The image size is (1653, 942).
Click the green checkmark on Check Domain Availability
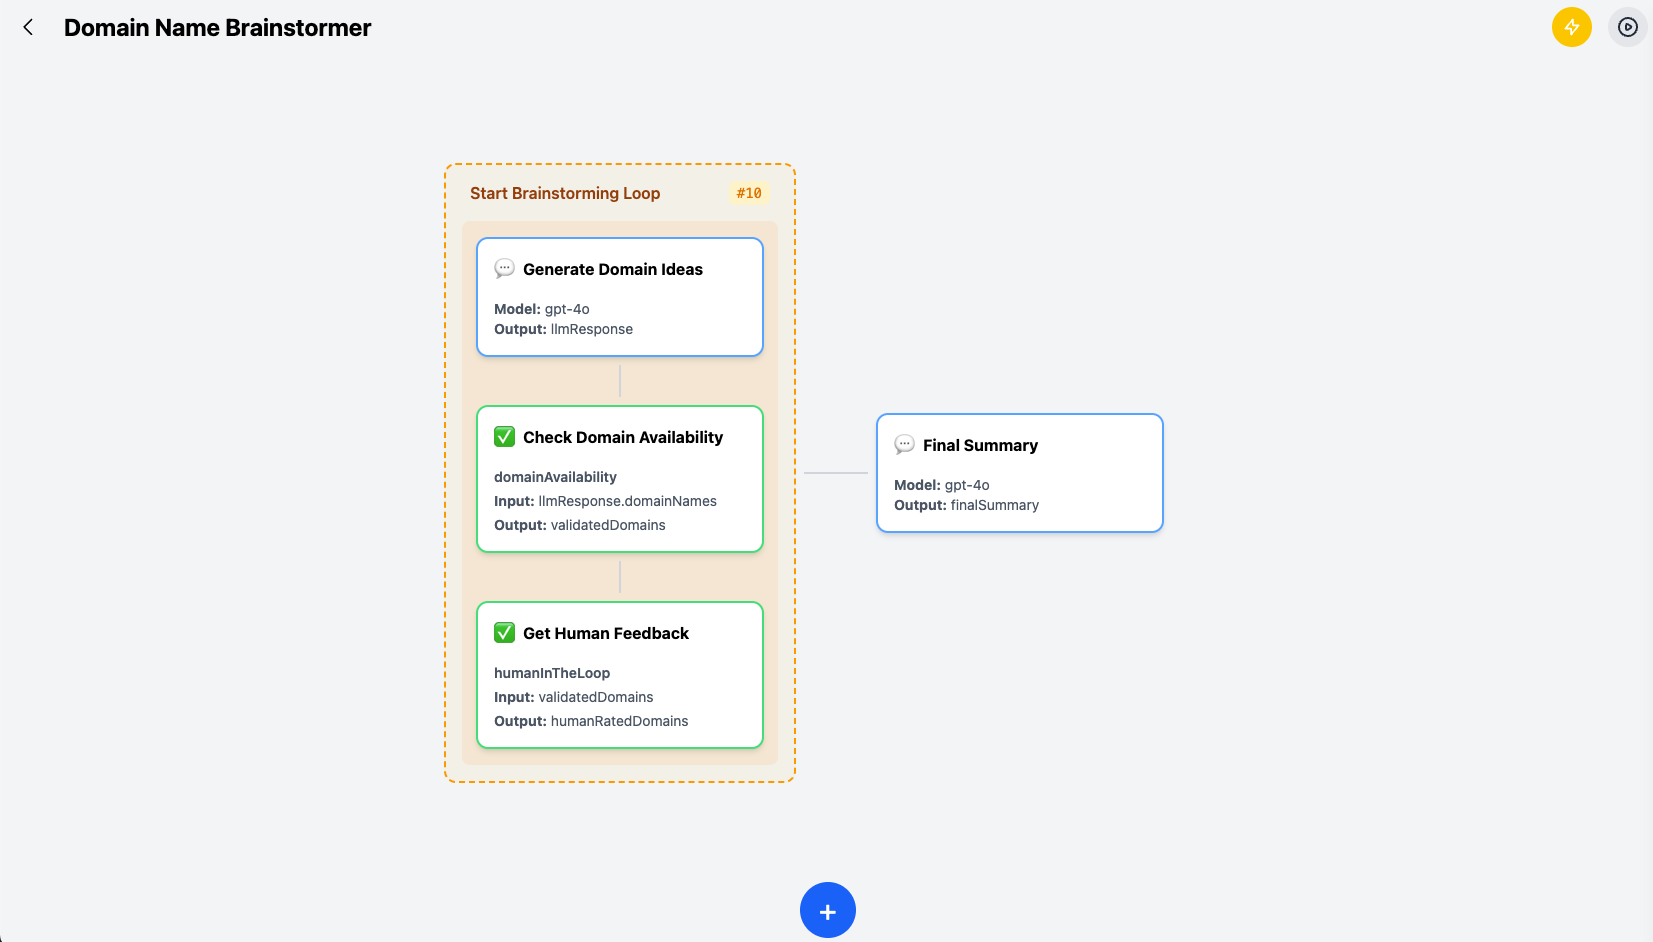coord(504,436)
